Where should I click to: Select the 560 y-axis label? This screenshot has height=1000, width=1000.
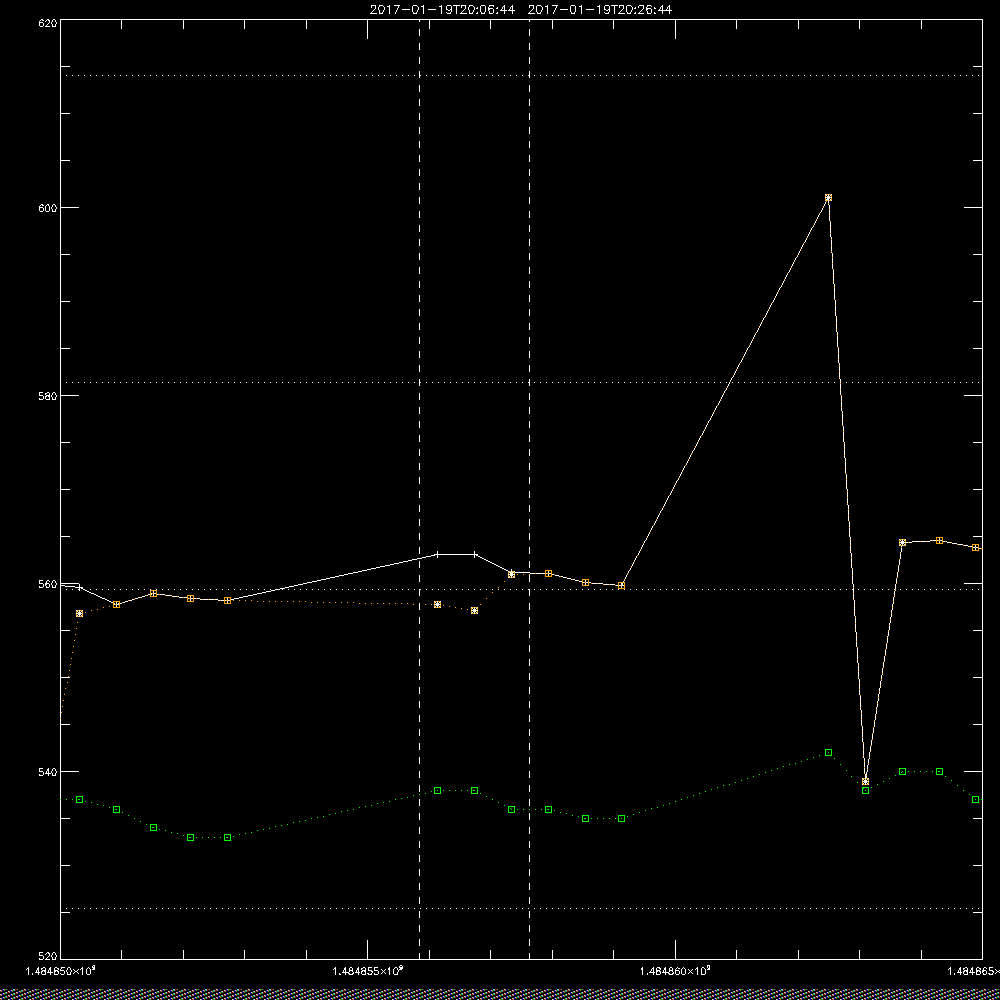[48, 584]
